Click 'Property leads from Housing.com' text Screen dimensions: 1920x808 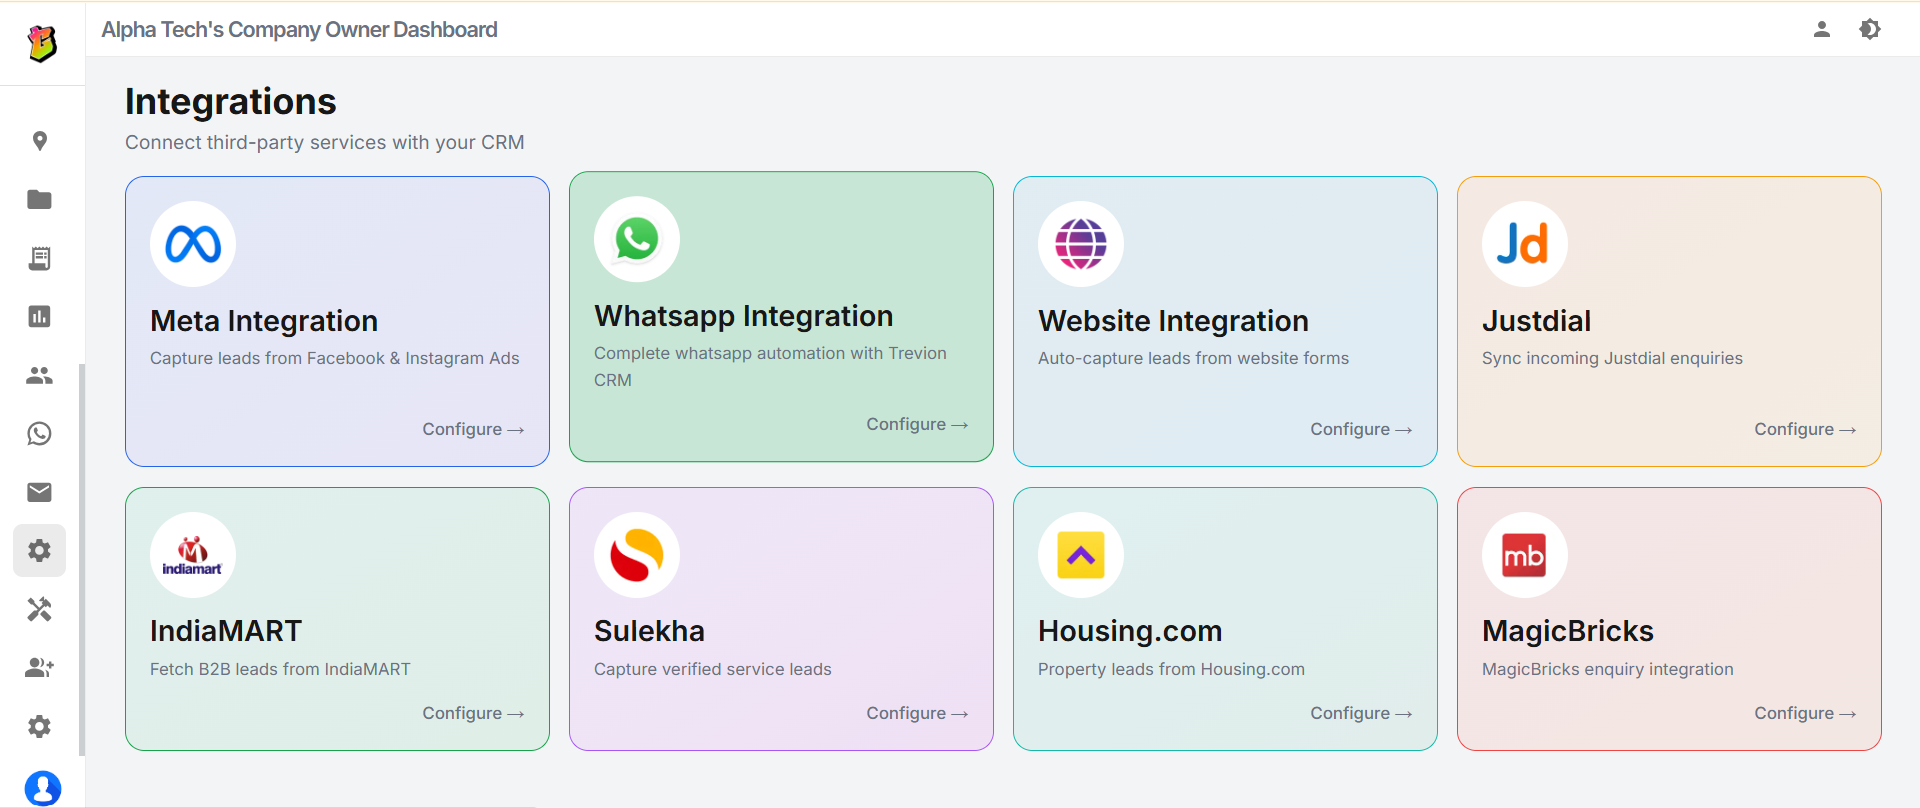[x=1171, y=669]
